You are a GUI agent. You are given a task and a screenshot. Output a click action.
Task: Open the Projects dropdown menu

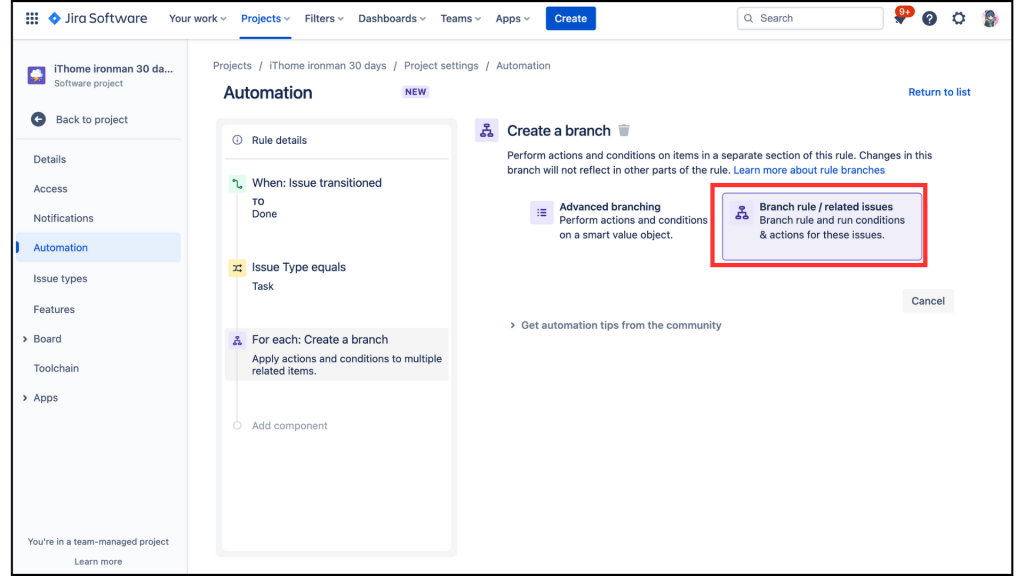[265, 18]
